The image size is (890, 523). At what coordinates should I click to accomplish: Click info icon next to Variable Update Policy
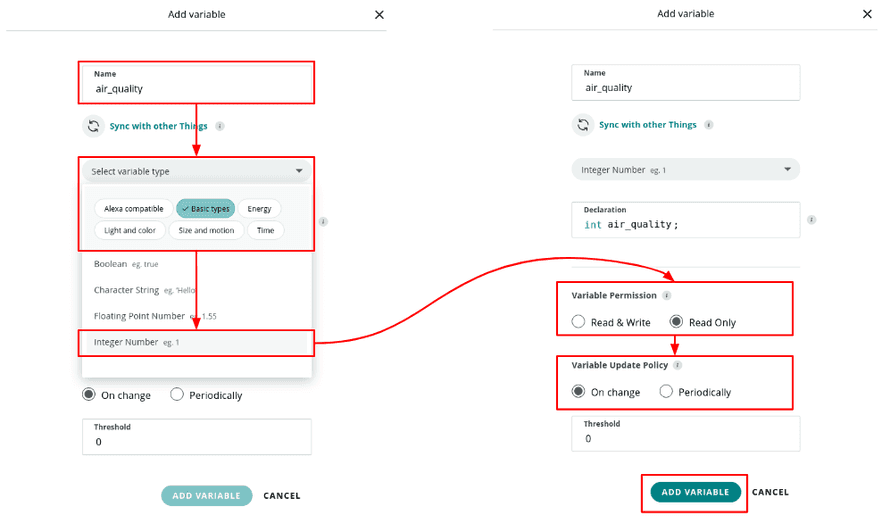677,365
